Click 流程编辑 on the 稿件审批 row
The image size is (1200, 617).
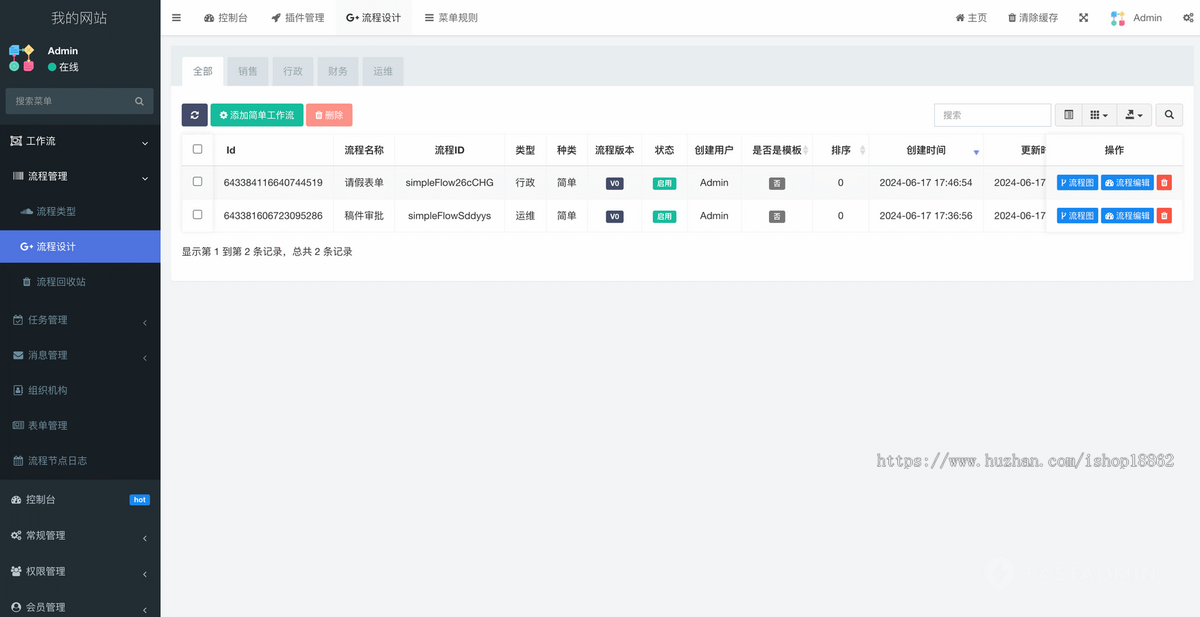(x=1128, y=215)
